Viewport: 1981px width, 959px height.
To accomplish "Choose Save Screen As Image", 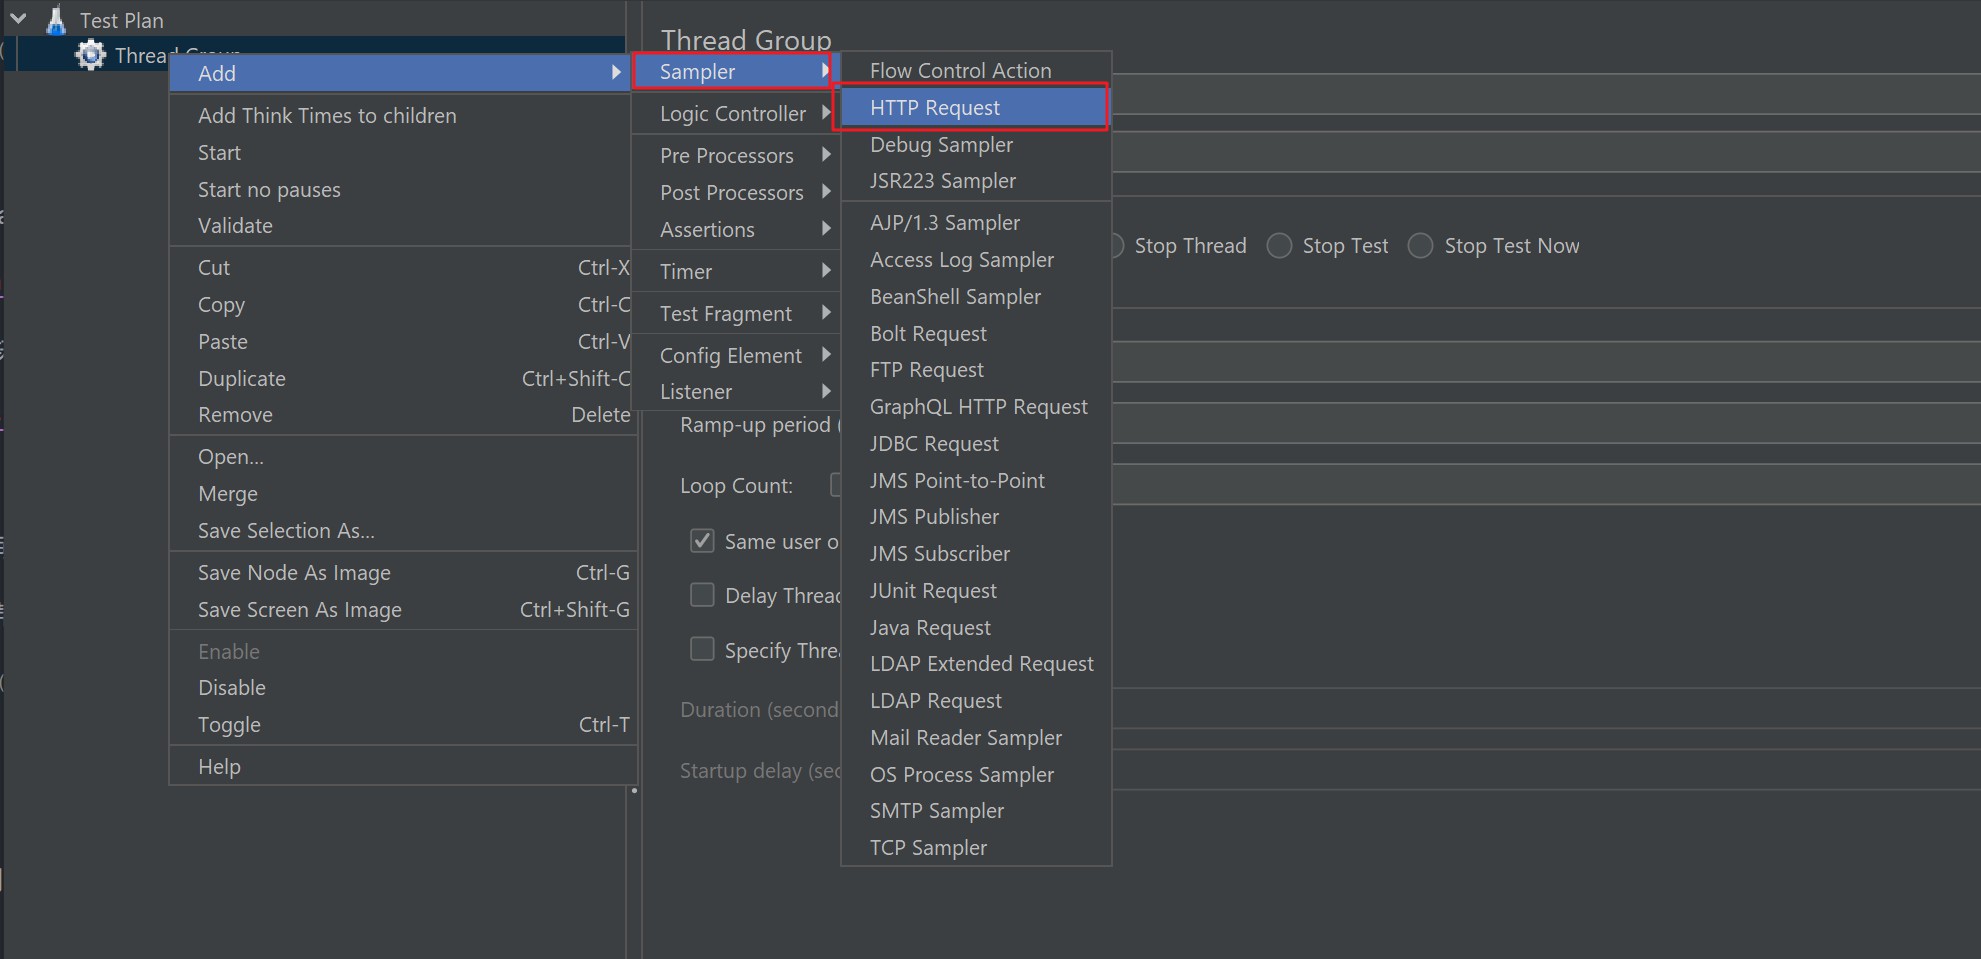I will pos(403,609).
